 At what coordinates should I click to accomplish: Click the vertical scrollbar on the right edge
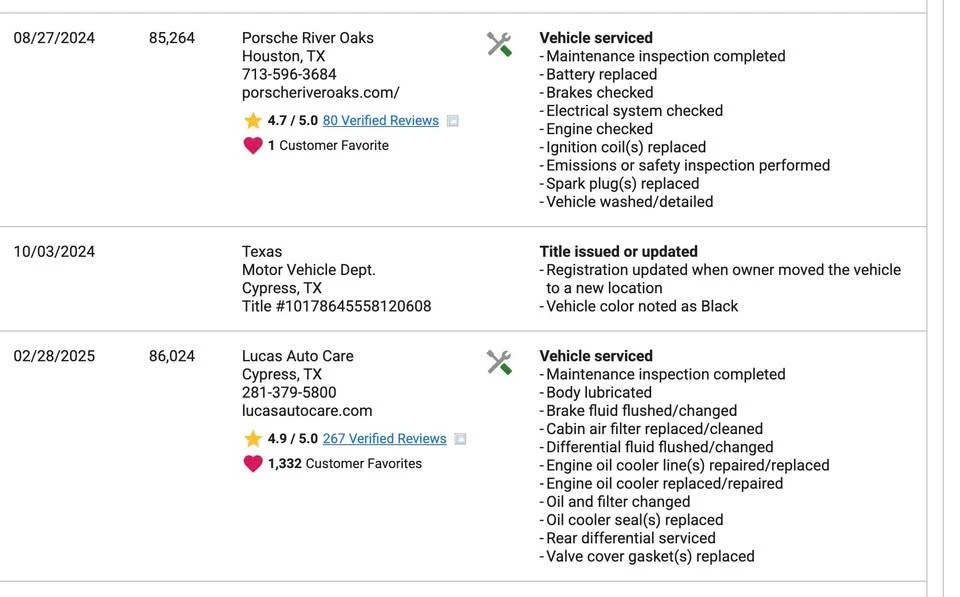[936, 298]
